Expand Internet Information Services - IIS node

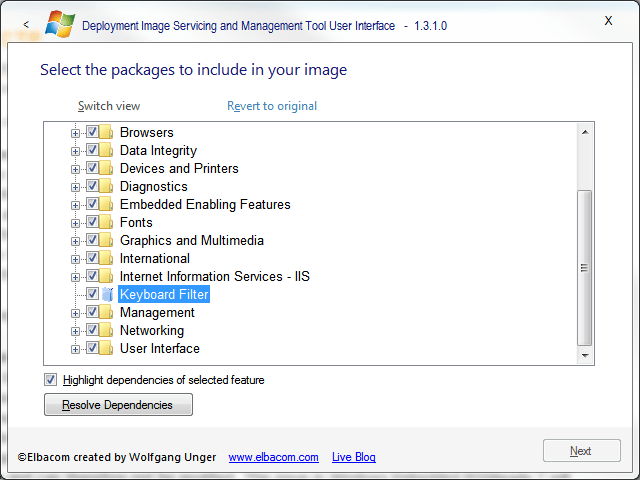pyautogui.click(x=75, y=277)
